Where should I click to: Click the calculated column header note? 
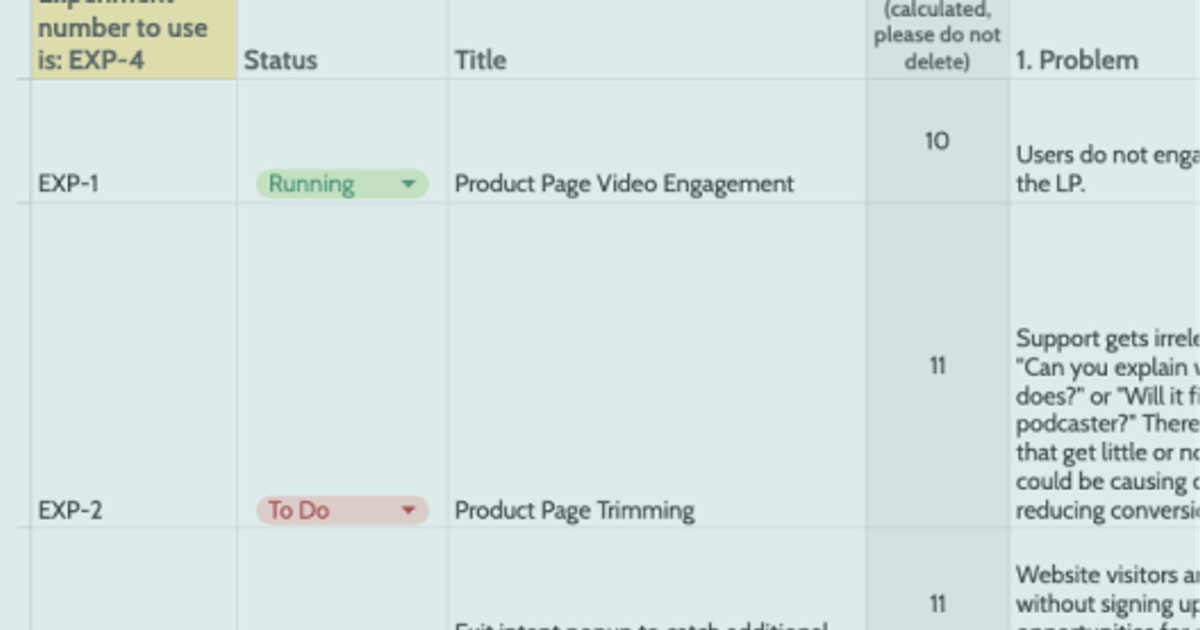(x=935, y=33)
